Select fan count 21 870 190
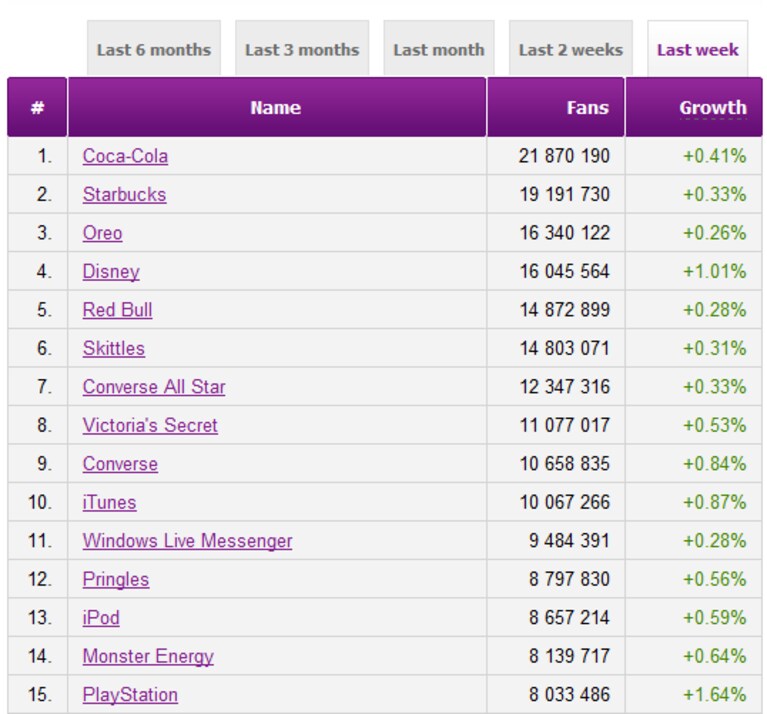The image size is (767, 714). (x=564, y=156)
